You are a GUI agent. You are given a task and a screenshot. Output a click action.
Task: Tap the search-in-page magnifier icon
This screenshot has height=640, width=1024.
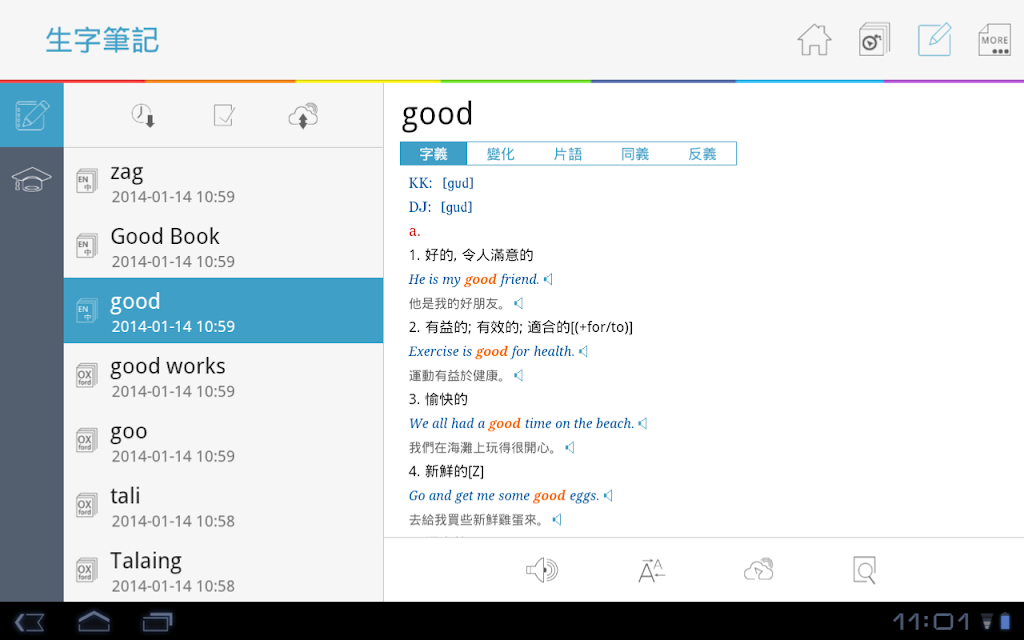pos(864,570)
